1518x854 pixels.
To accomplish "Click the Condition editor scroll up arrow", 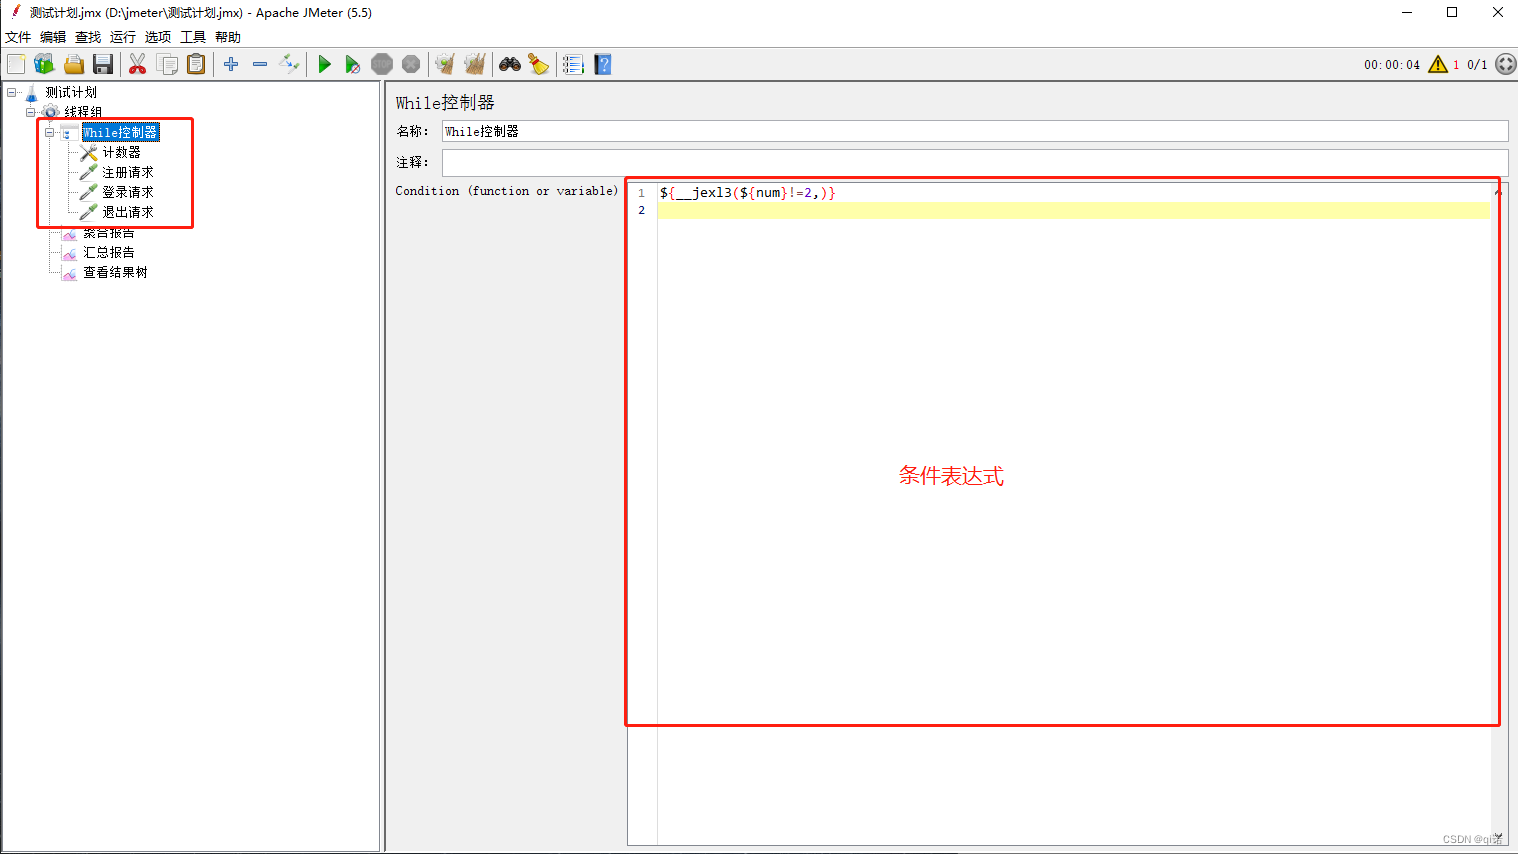I will click(x=1498, y=192).
